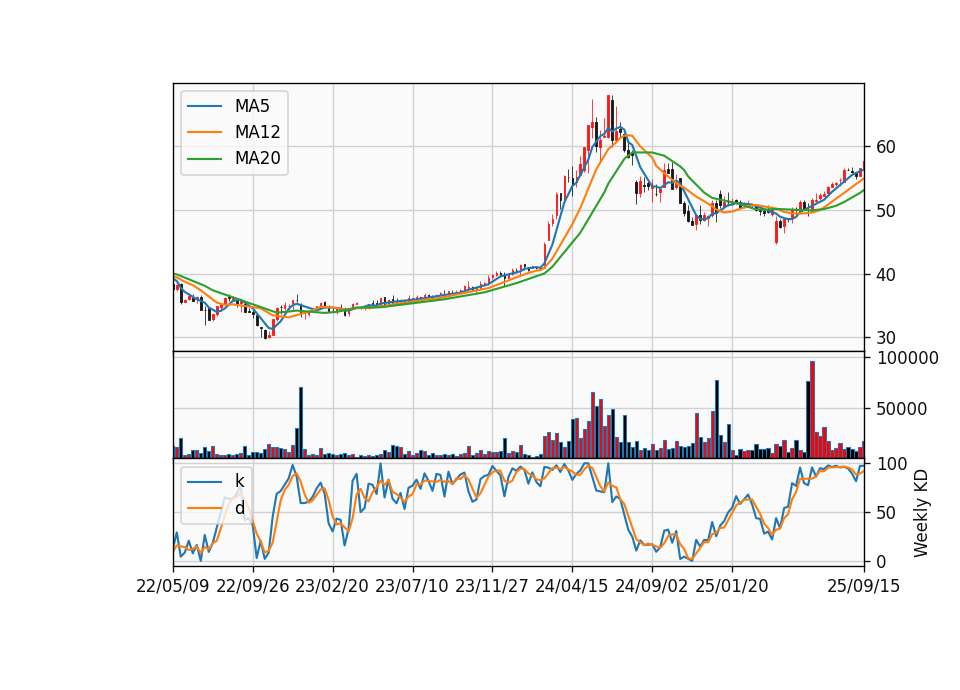The image size is (960, 690).
Task: Click the MA5 legend label
Action: point(252,106)
